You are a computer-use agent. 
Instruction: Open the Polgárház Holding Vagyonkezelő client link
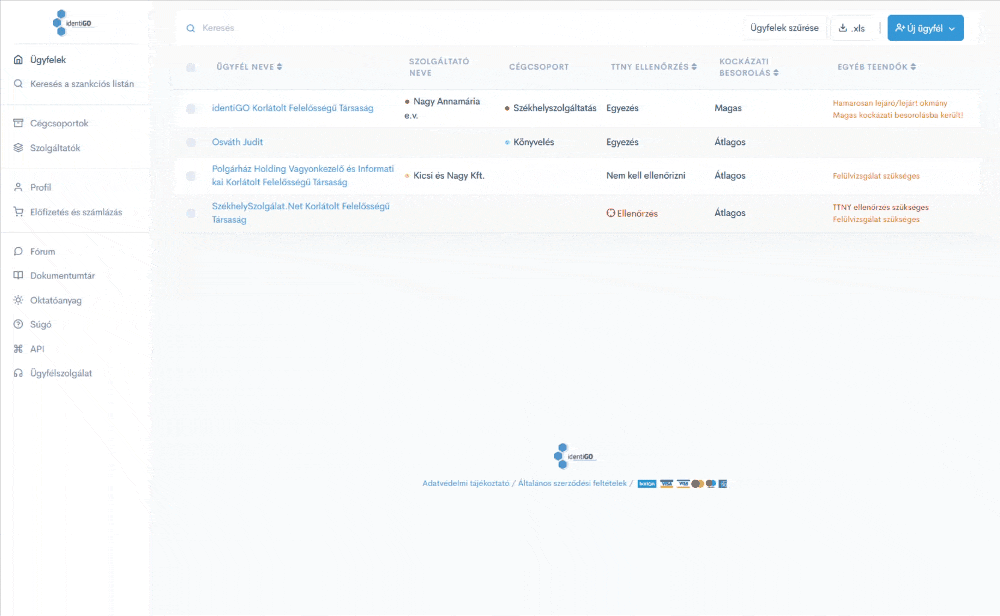(x=303, y=175)
